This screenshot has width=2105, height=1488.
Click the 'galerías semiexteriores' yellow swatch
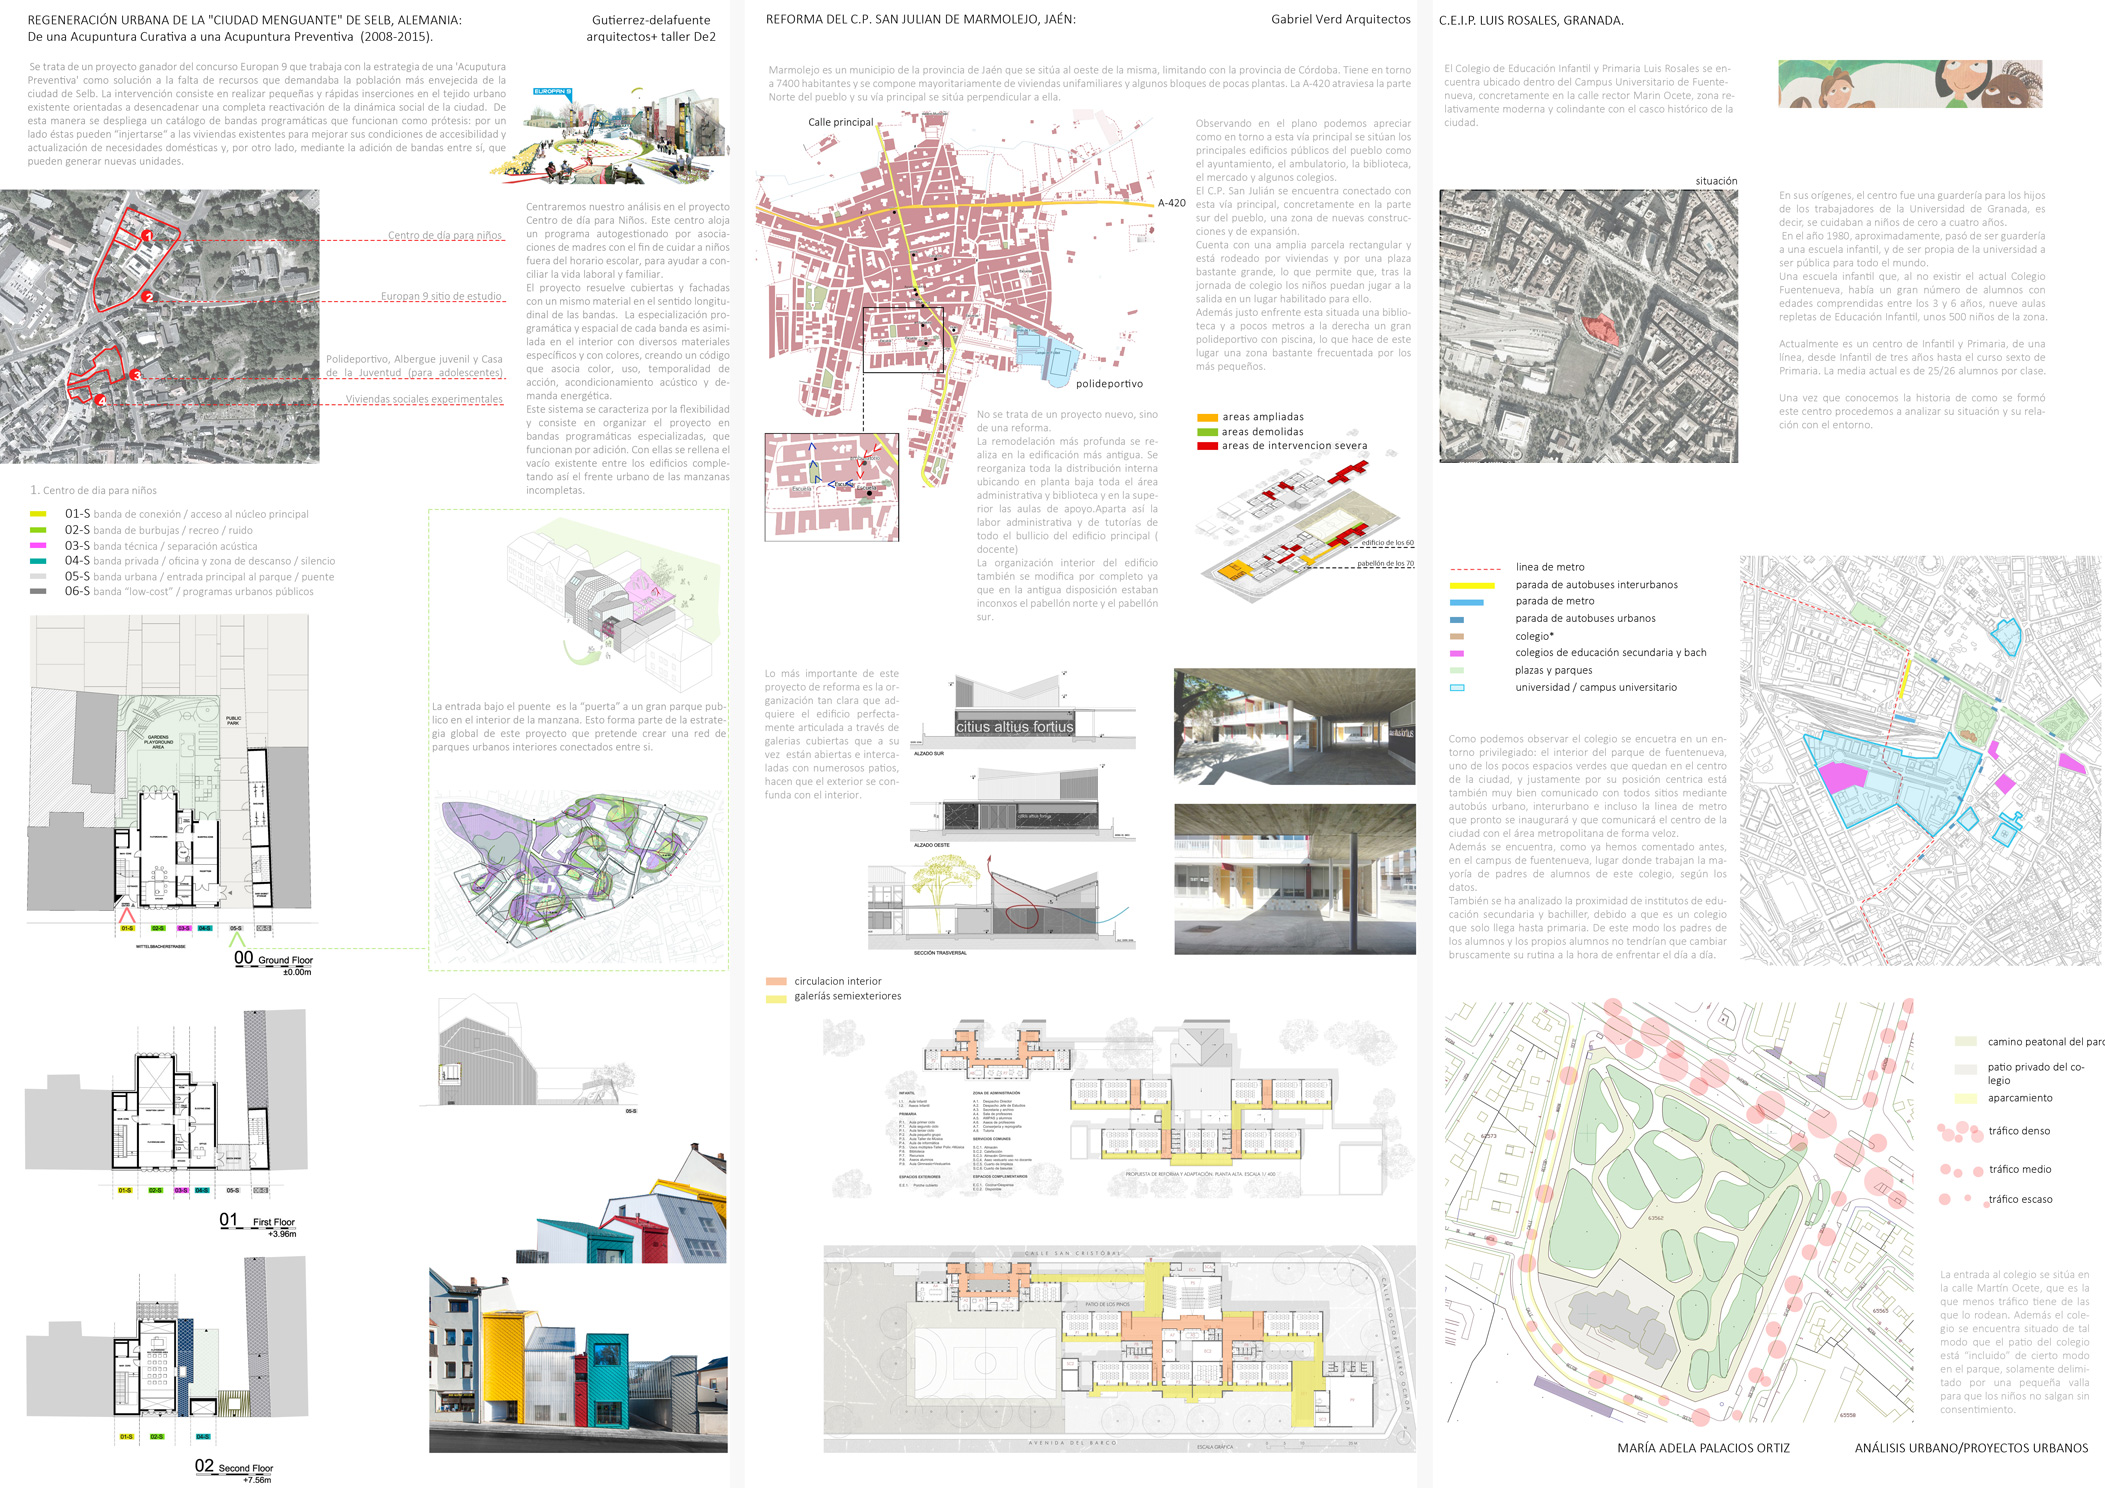(776, 997)
